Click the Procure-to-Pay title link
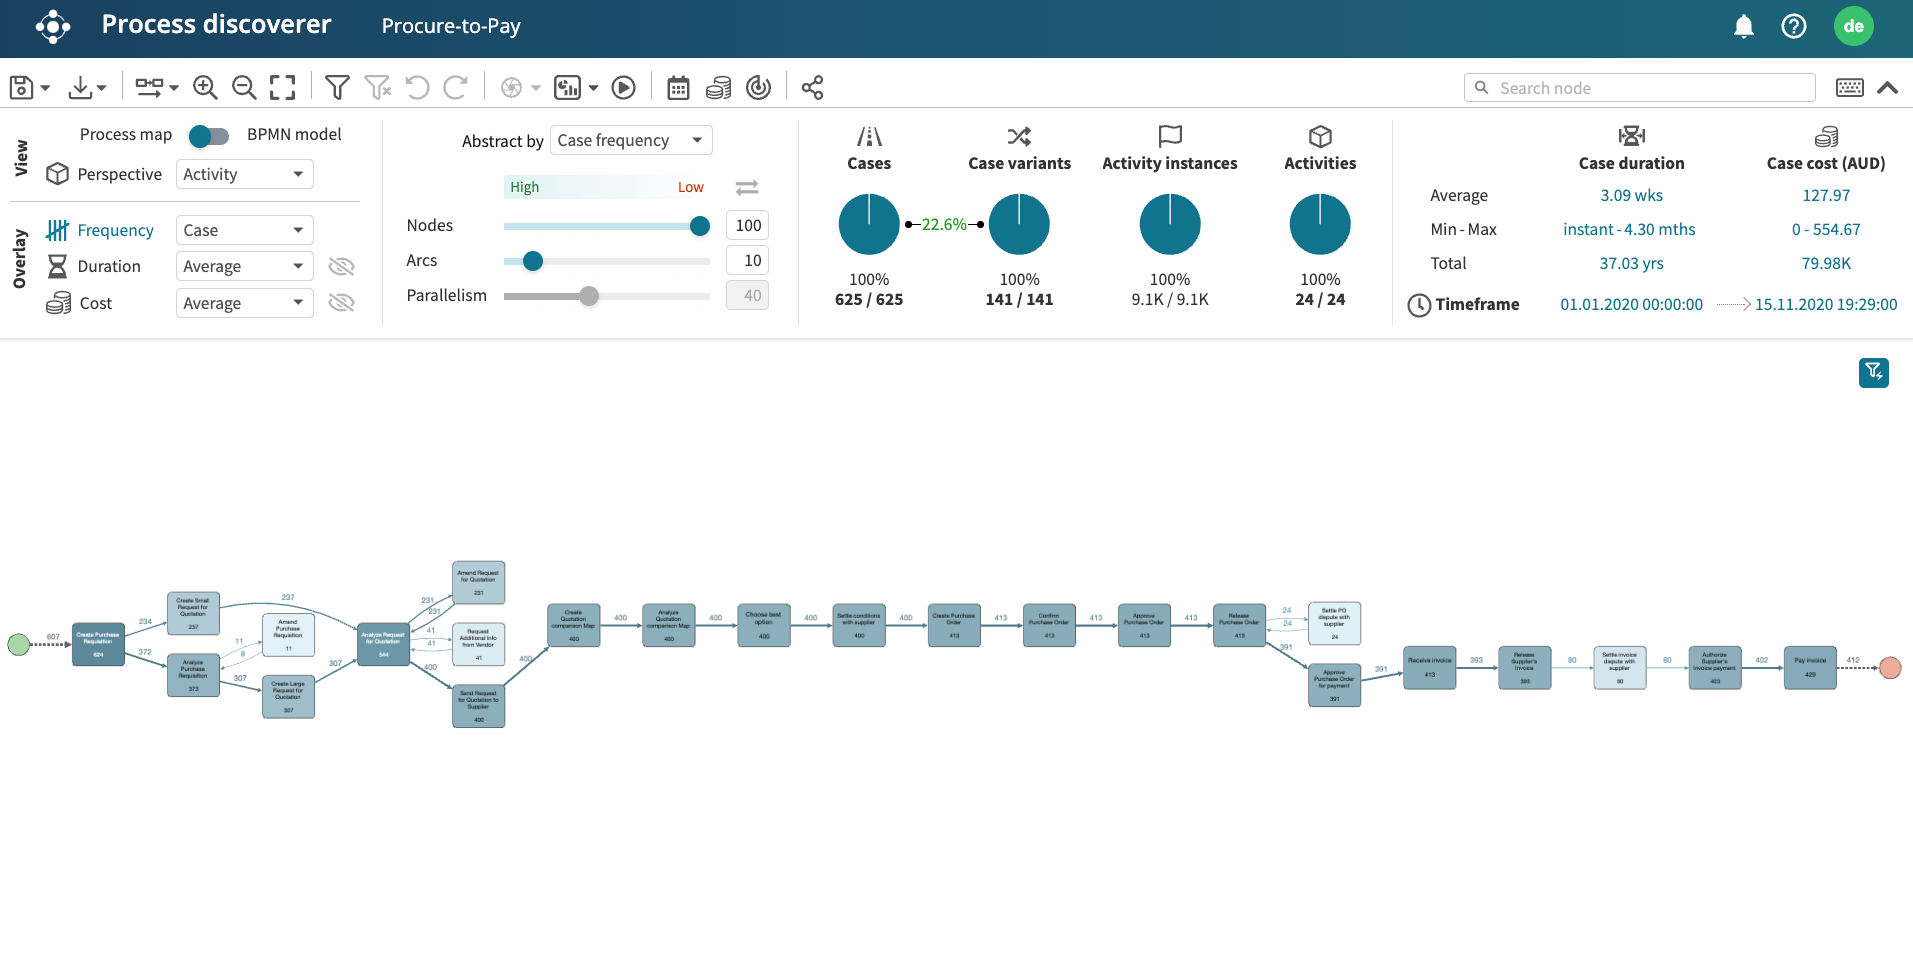1913x962 pixels. pyautogui.click(x=451, y=26)
